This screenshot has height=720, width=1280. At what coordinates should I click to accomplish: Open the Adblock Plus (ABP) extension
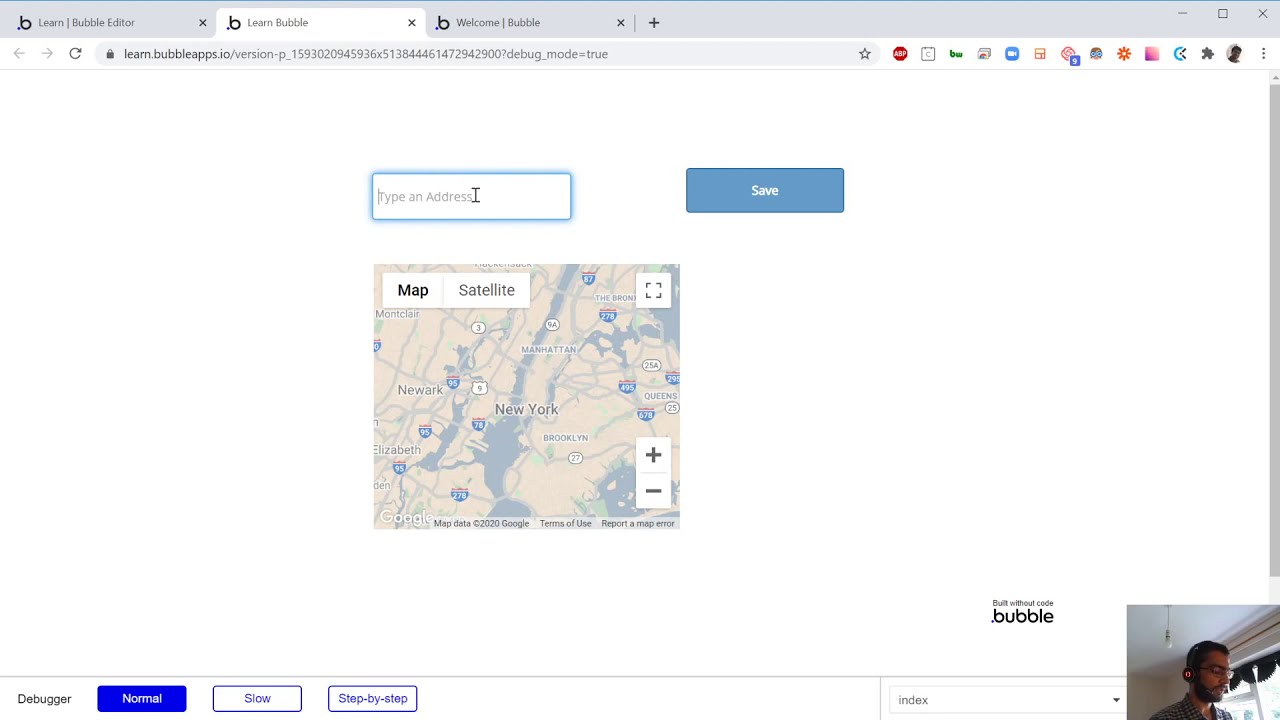tap(900, 54)
